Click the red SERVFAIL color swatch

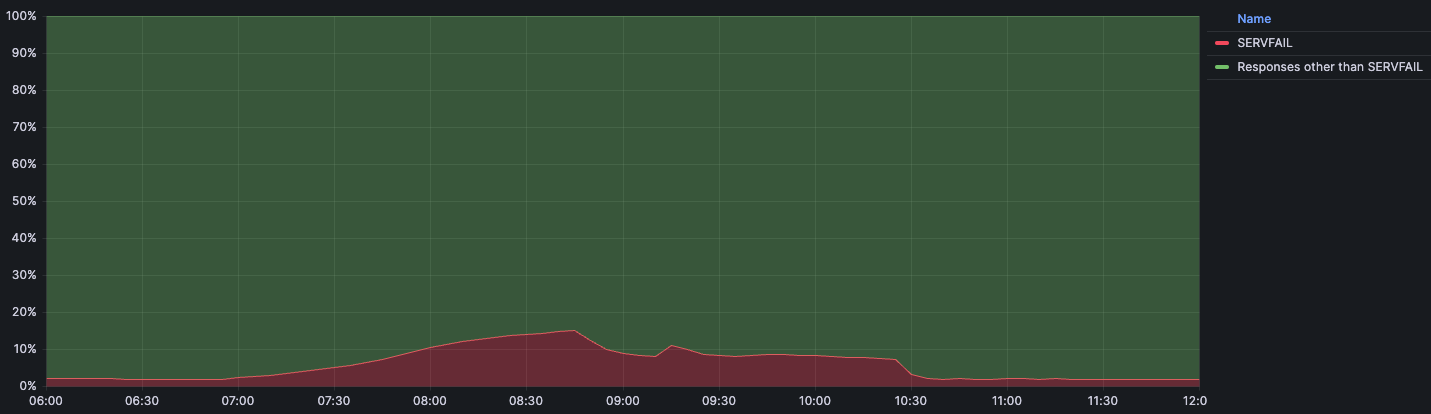coord(1221,43)
